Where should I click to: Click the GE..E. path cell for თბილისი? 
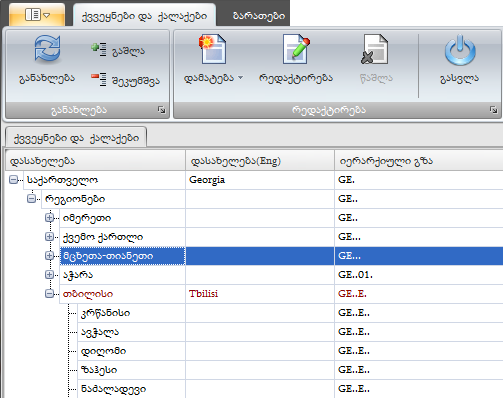[419, 294]
